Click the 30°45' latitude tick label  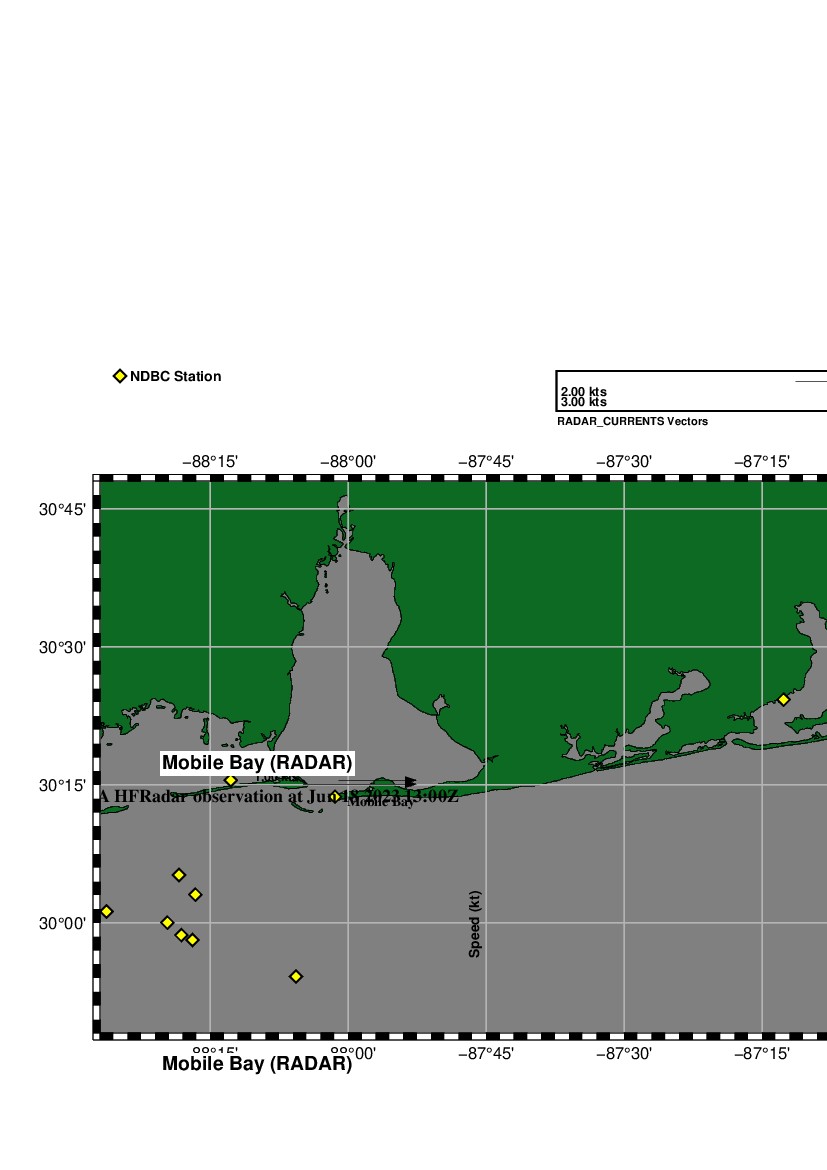[x=62, y=509]
